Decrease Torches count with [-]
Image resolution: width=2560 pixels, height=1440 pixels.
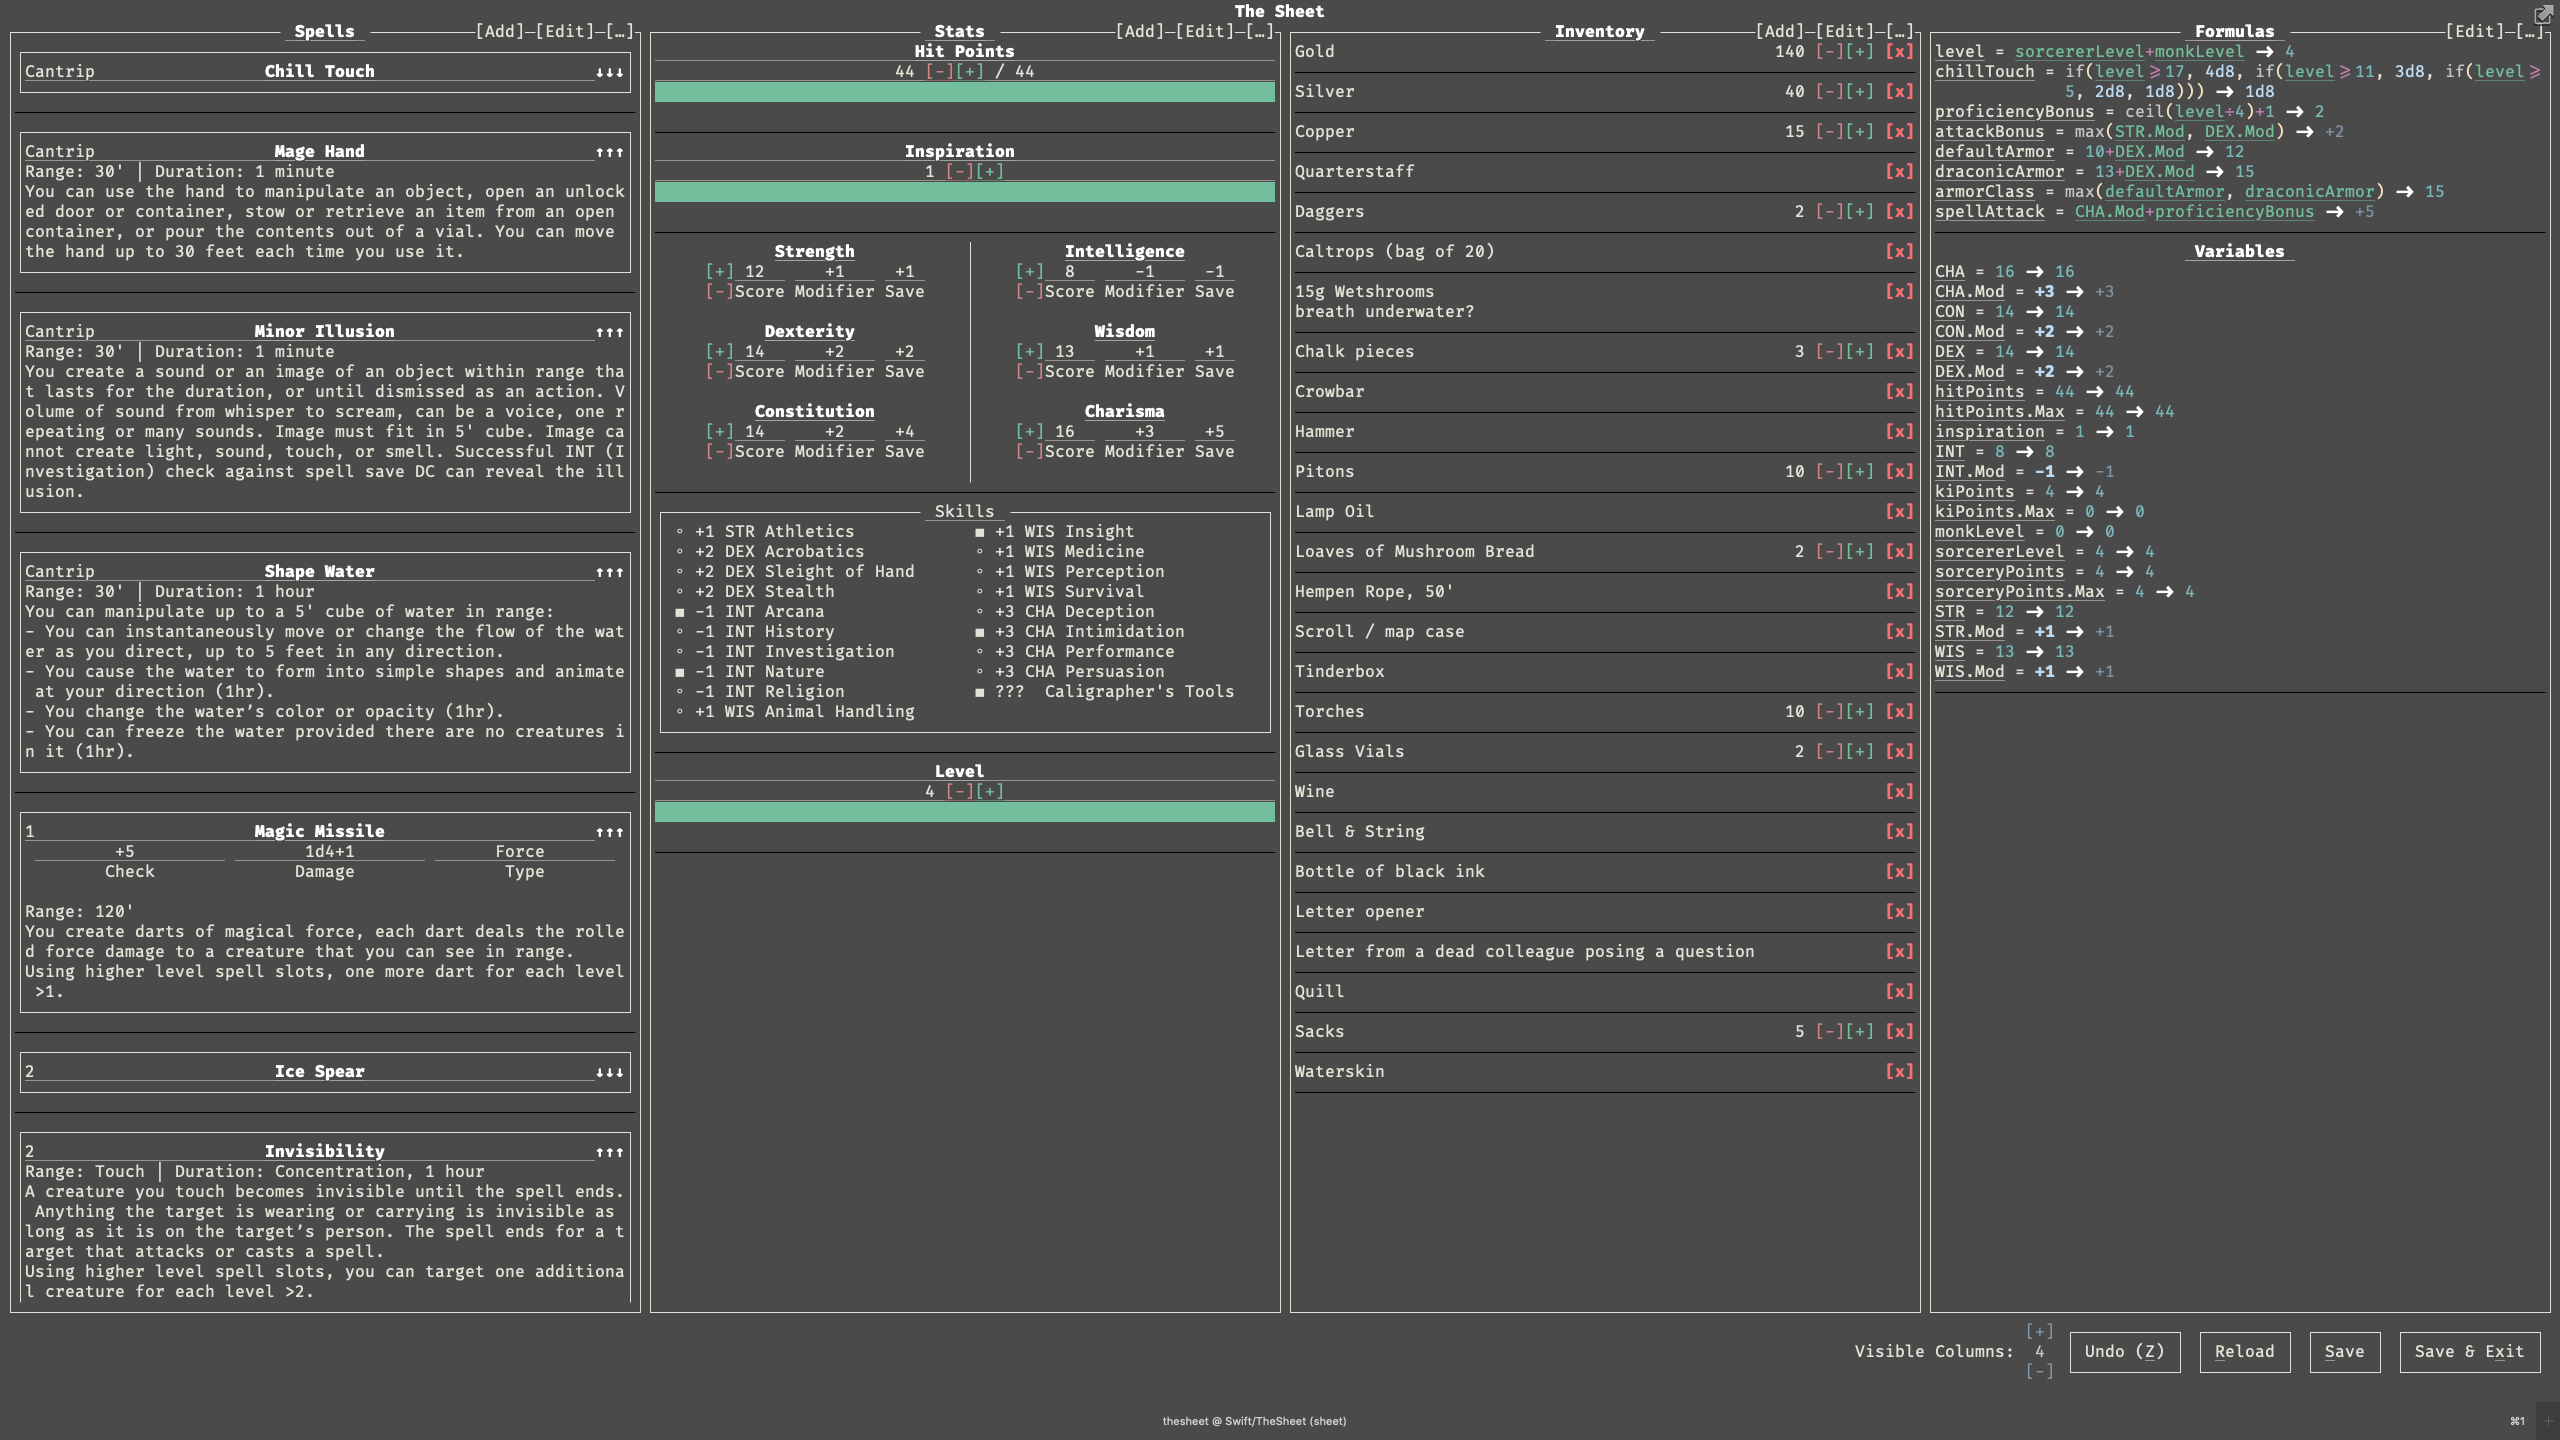coord(1829,711)
